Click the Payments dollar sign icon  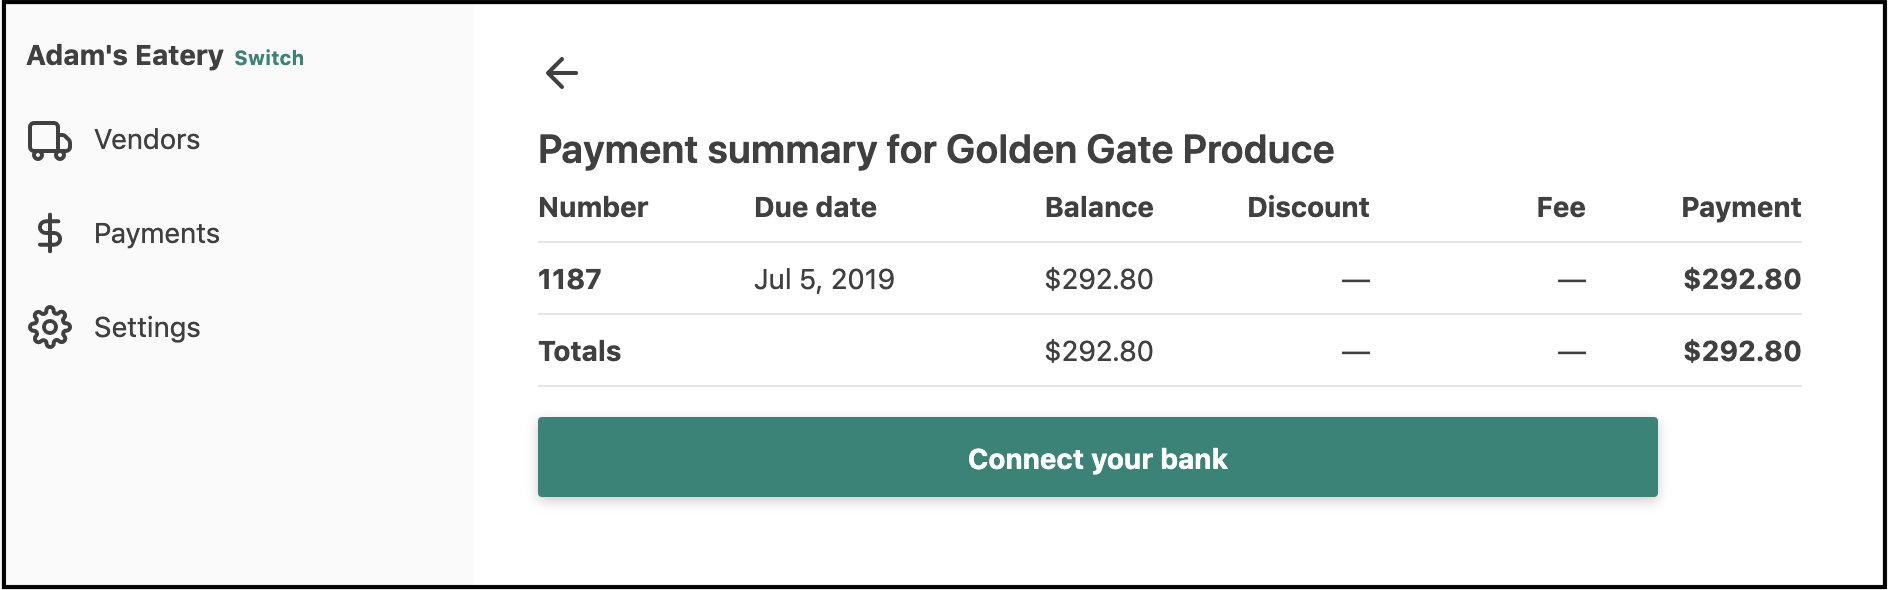(x=49, y=234)
